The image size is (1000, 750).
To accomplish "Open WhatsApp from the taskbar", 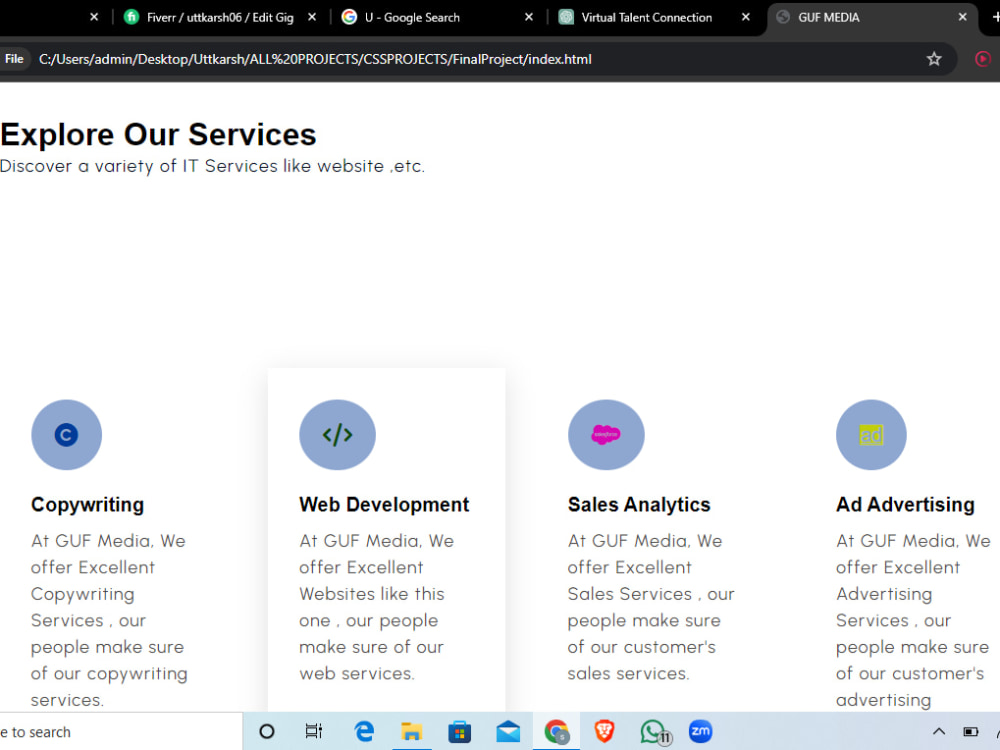I will (654, 732).
